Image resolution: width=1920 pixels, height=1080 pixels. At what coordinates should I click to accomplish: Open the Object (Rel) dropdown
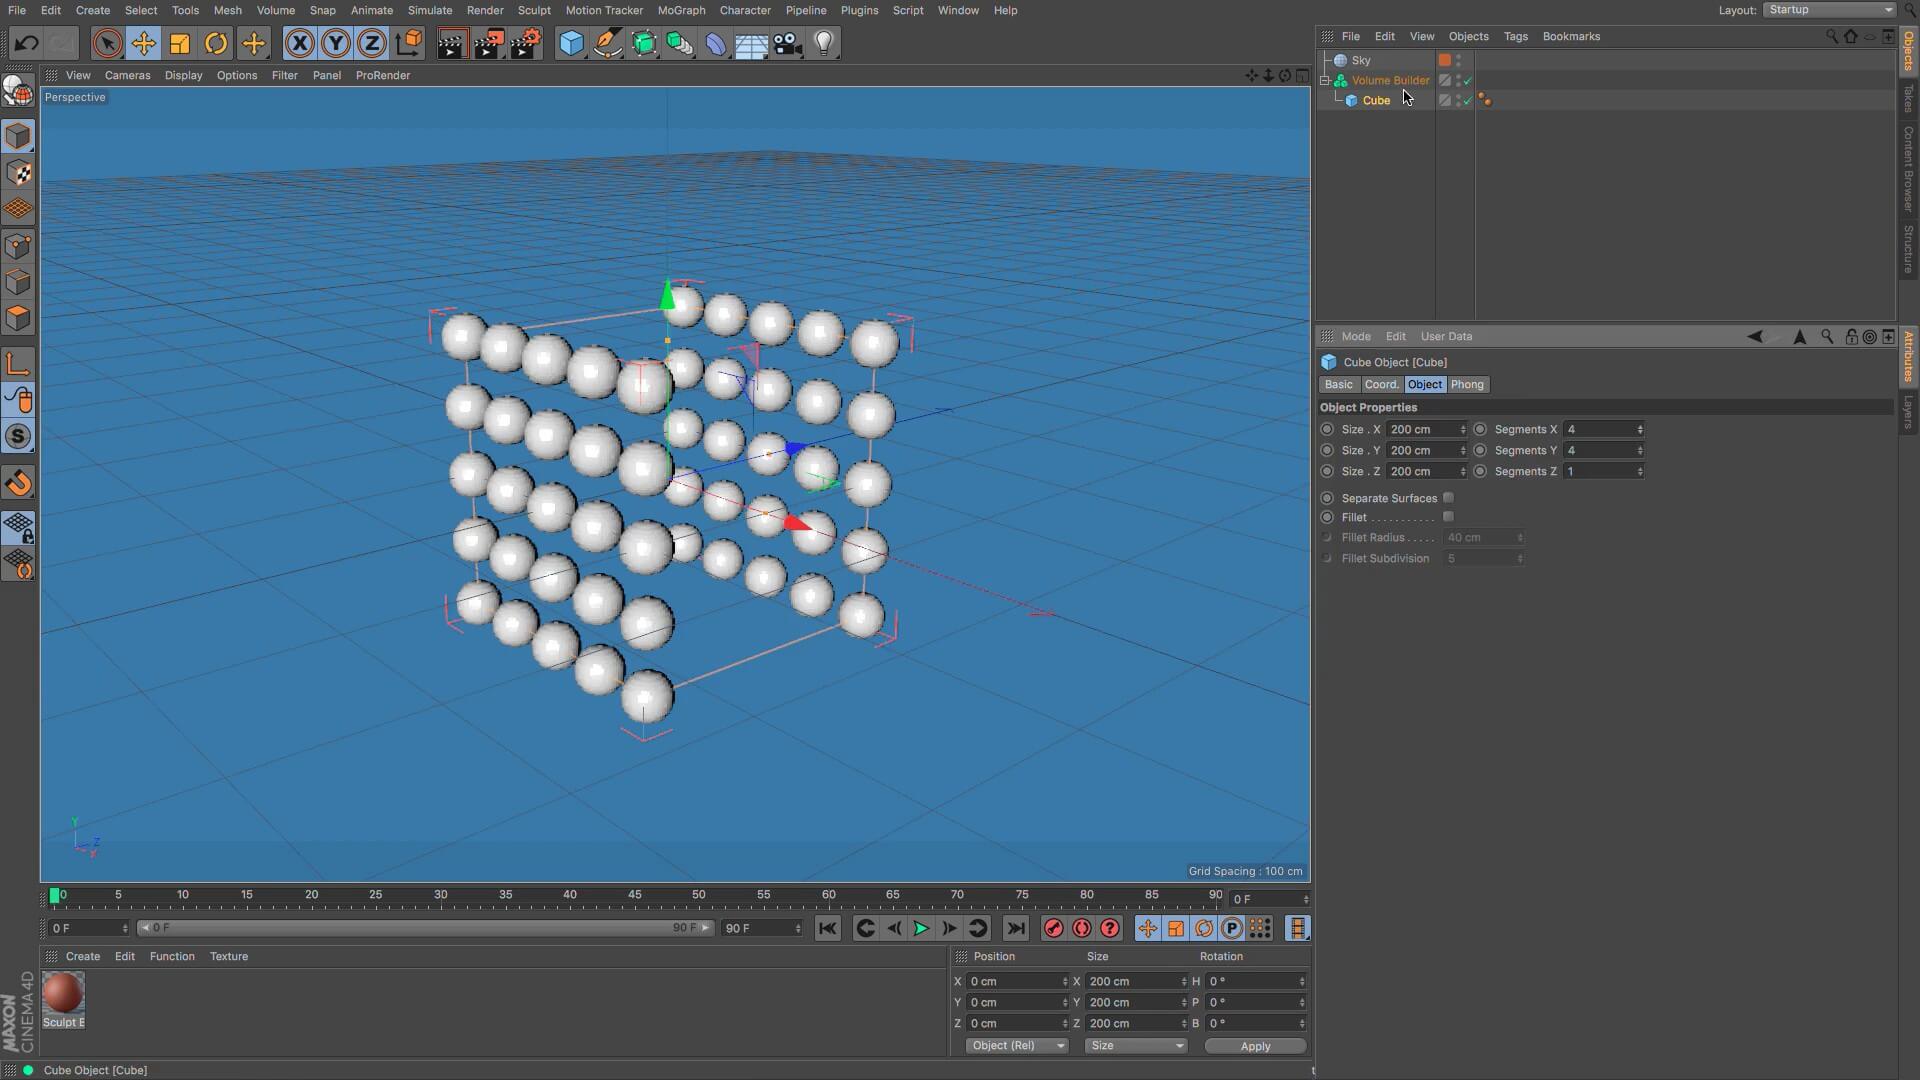pos(1017,1046)
